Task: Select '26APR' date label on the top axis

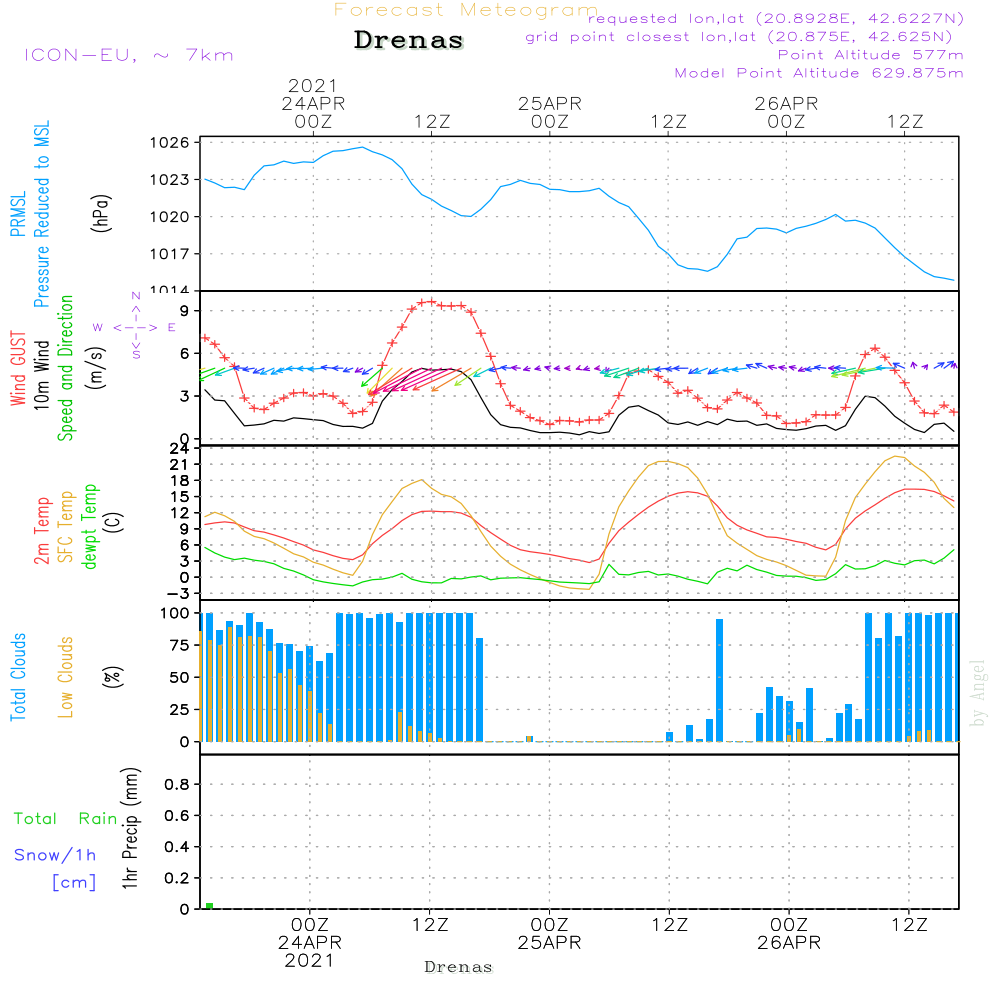Action: pos(786,104)
